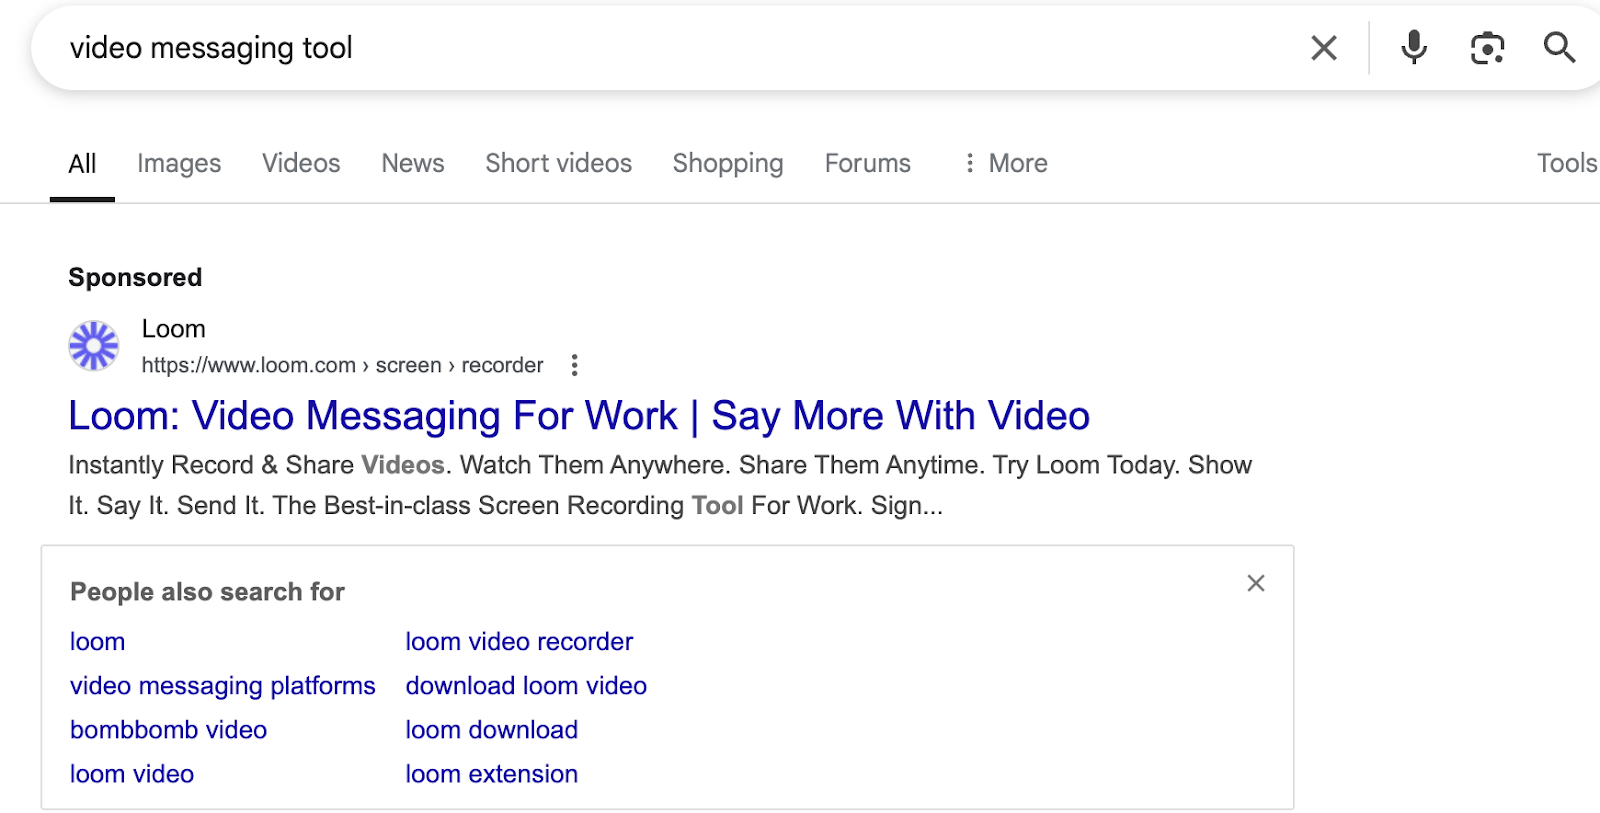Click ad description starting 'Instantly Record & Share'
Screen dimensions: 1600x813
coord(660,485)
